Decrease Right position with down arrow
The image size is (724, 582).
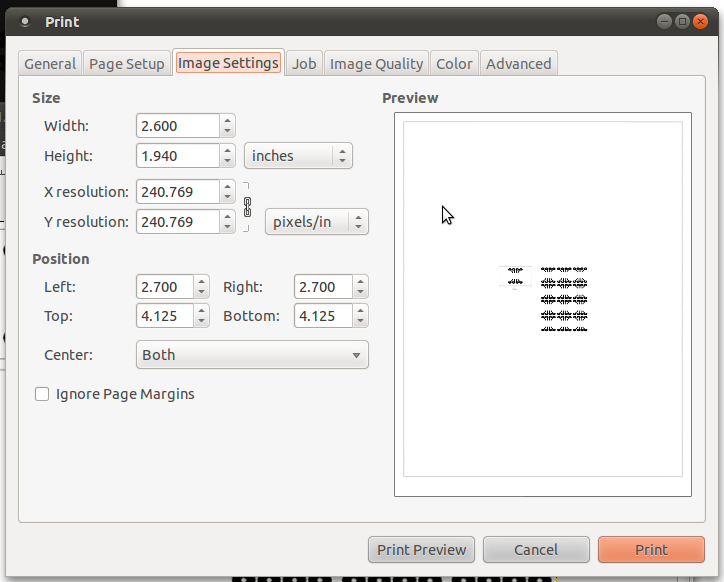coord(360,292)
